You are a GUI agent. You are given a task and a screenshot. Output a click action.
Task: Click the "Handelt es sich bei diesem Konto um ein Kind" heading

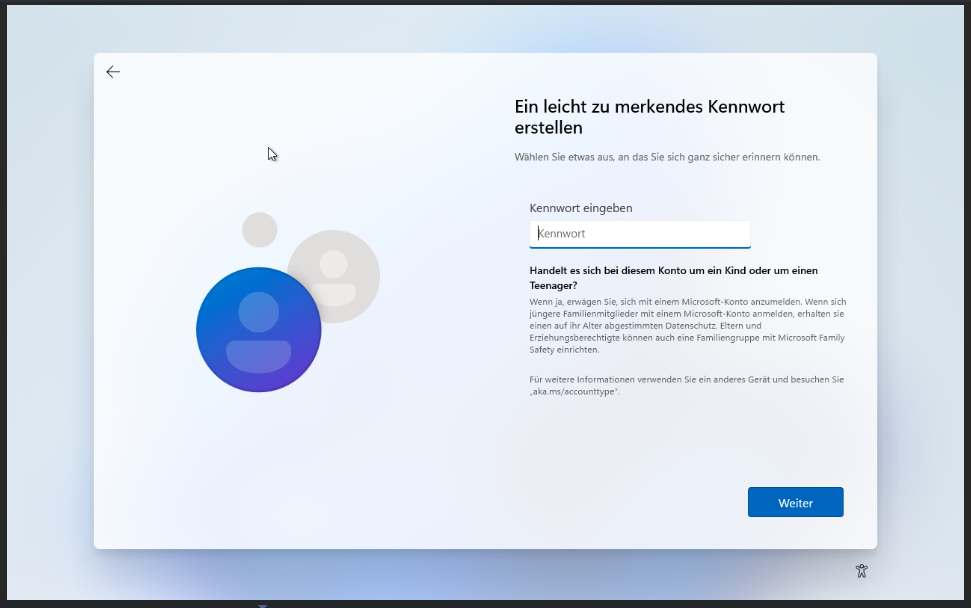tap(674, 278)
